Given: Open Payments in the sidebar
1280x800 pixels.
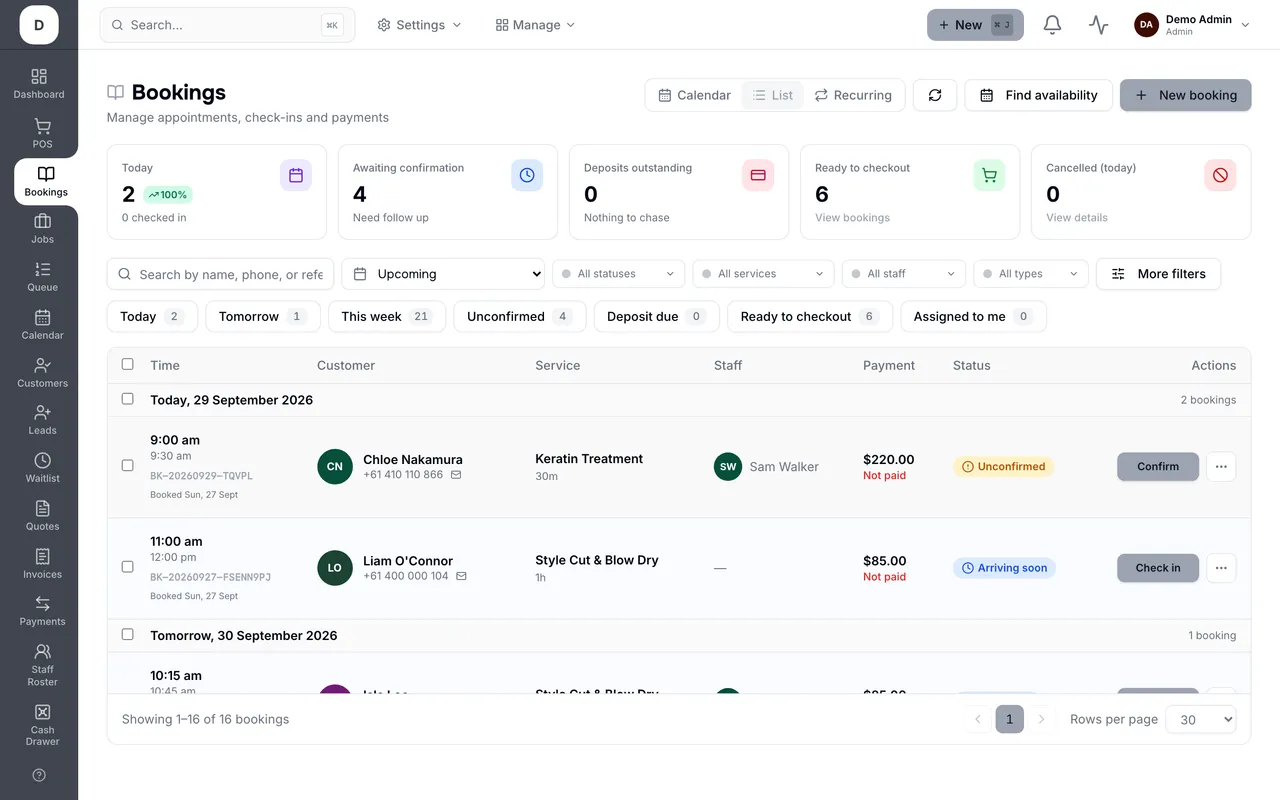Looking at the screenshot, I should coord(42,611).
